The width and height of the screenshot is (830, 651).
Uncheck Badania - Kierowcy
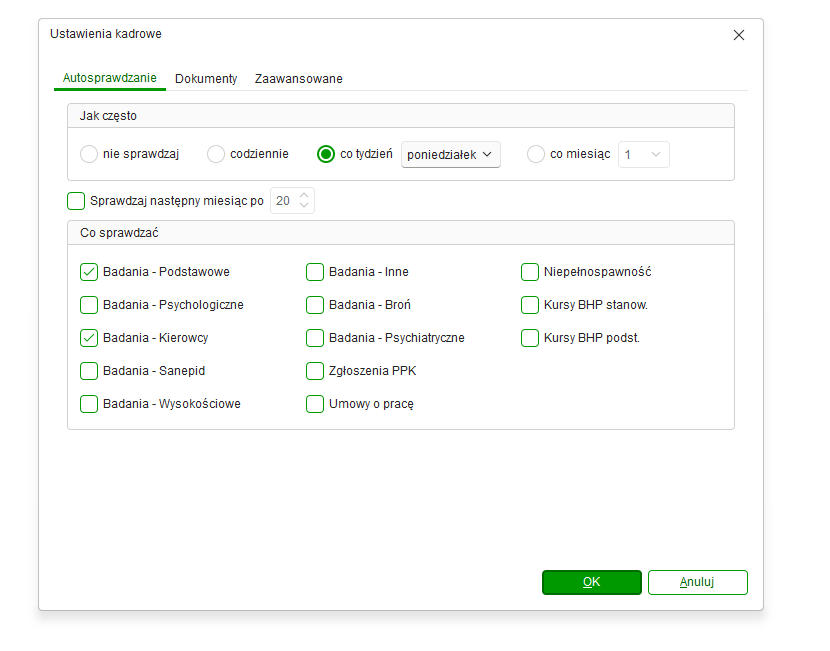pyautogui.click(x=89, y=338)
